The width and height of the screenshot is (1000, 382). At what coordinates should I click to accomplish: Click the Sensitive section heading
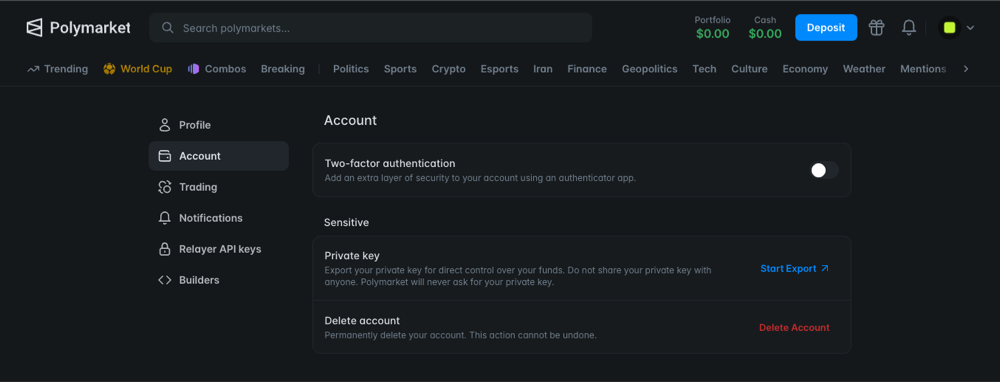tap(346, 223)
